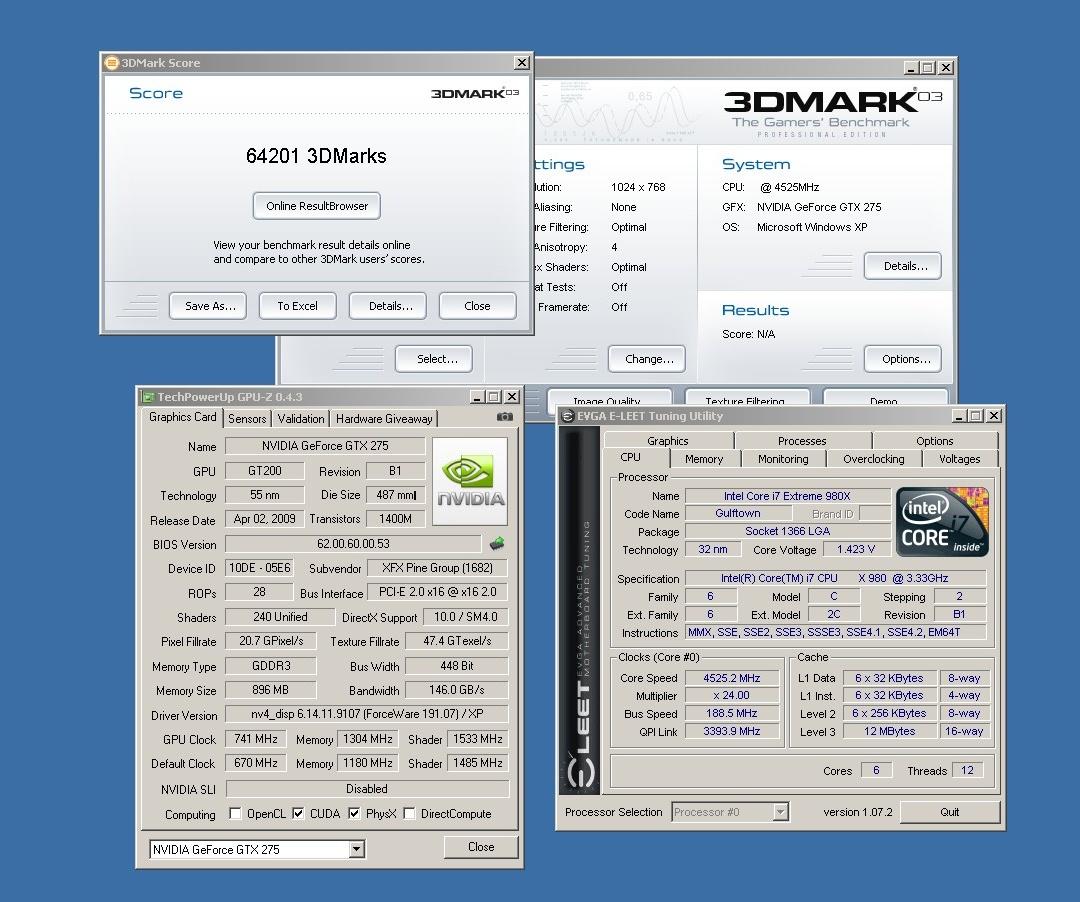Viewport: 1080px width, 902px height.
Task: Click the To Excel button
Action: coord(298,306)
